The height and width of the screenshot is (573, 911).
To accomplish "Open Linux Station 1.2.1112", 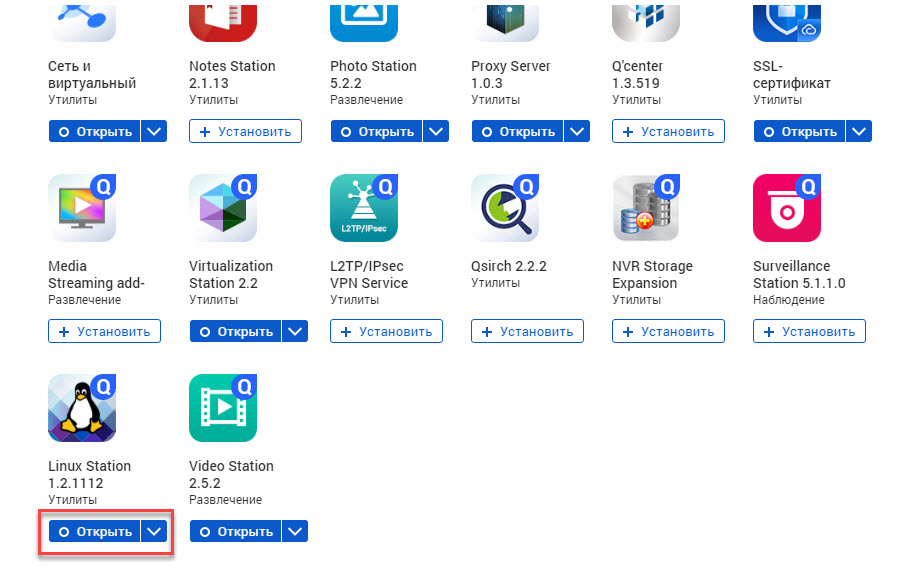I will 95,531.
